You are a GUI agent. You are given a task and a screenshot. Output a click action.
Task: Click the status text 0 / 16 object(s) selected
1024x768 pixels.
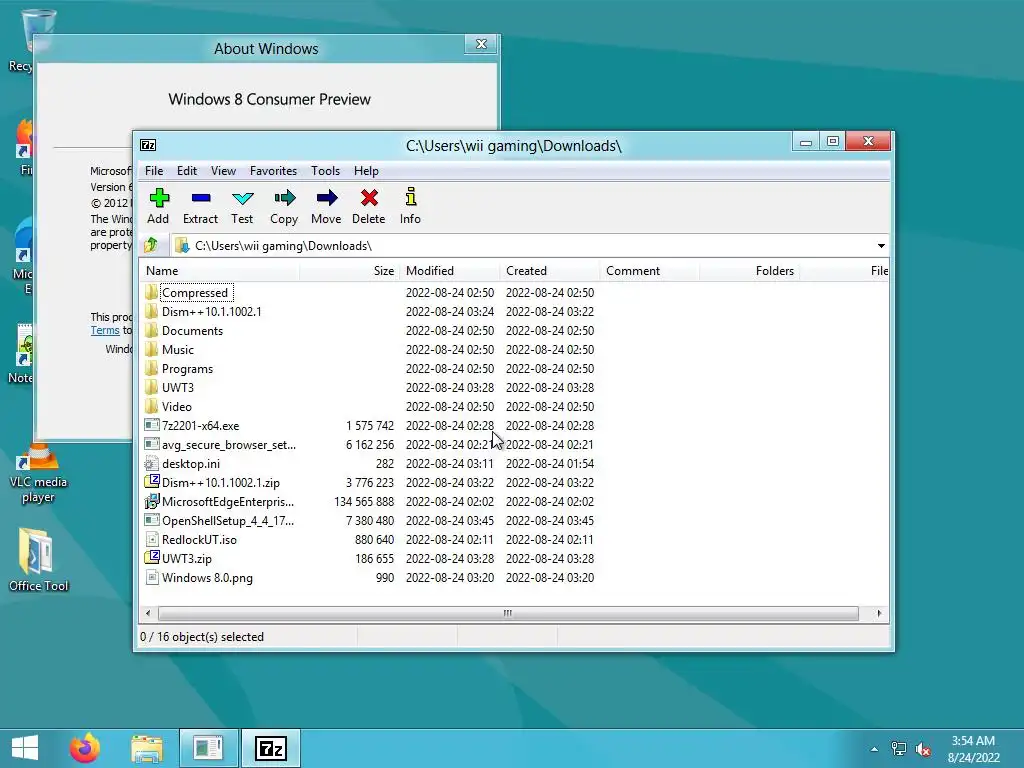click(202, 637)
